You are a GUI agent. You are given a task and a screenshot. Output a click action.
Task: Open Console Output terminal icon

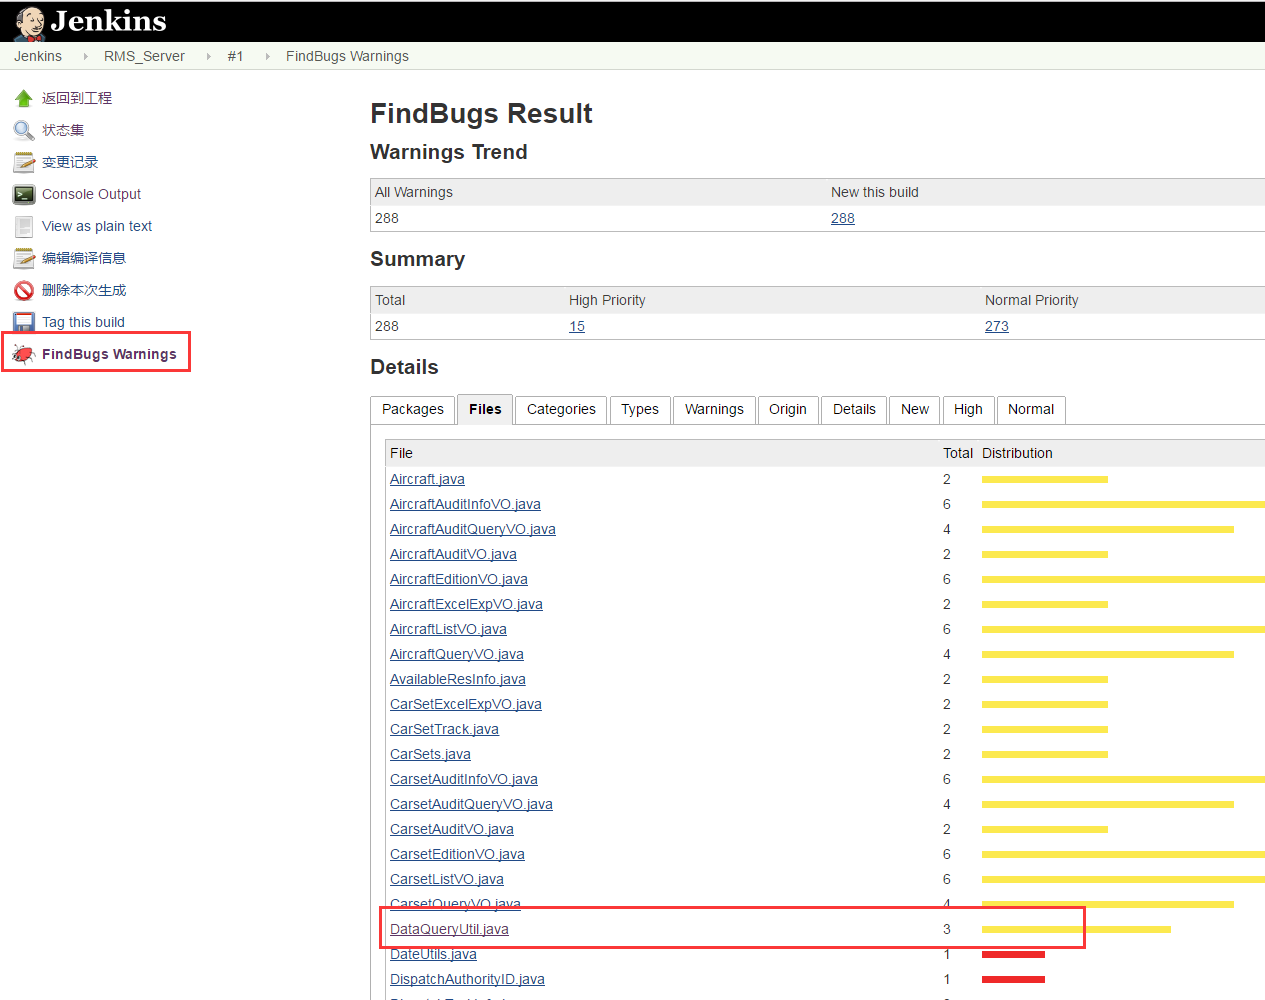click(24, 194)
